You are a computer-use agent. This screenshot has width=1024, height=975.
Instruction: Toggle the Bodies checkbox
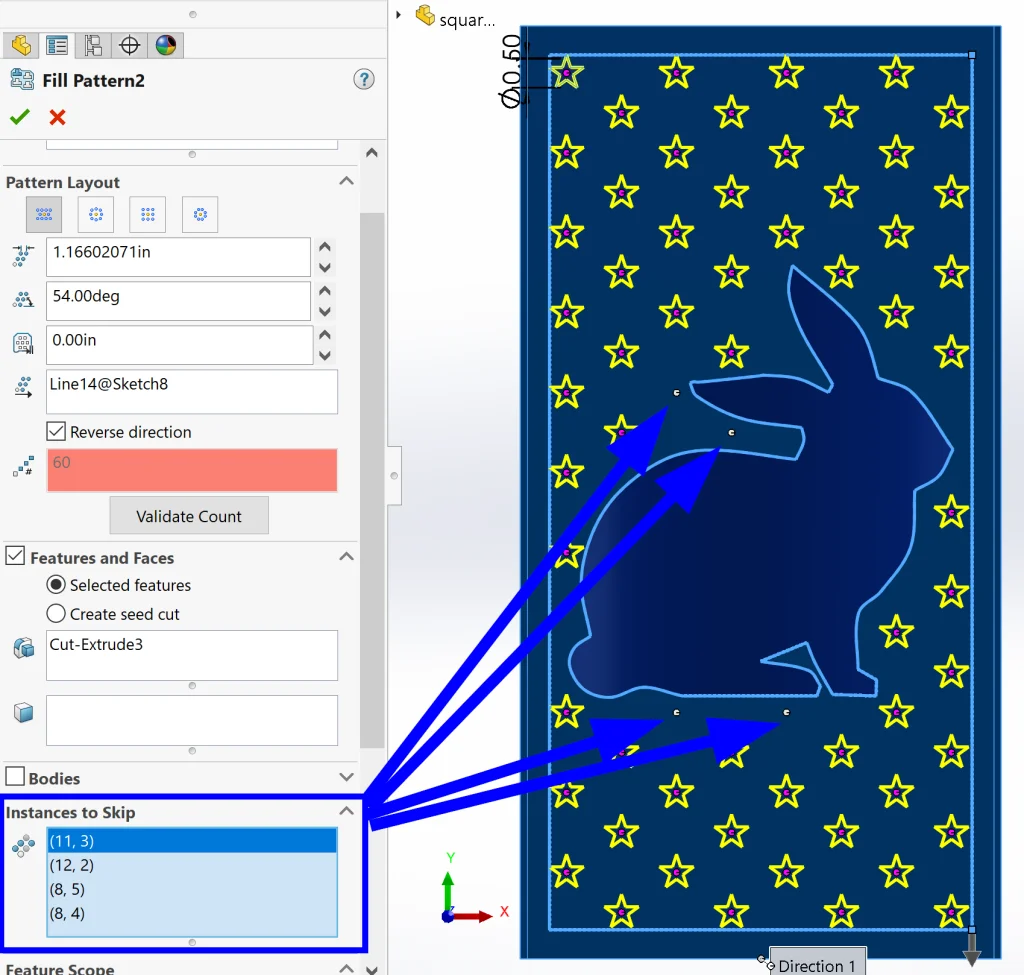tap(15, 776)
